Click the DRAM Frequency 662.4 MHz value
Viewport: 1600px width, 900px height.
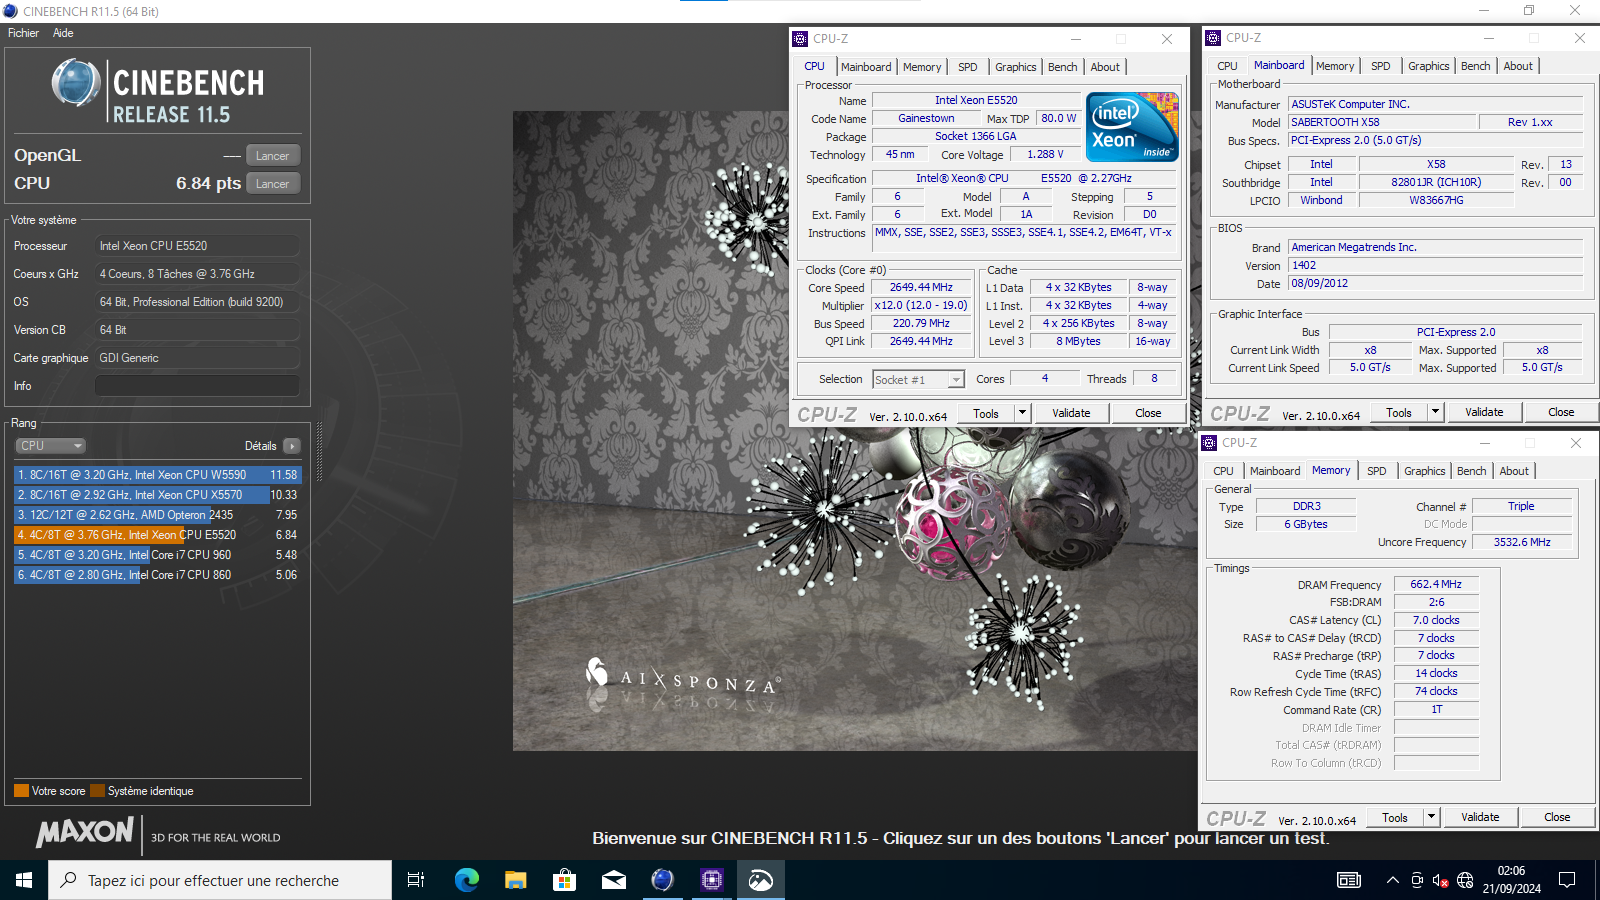pos(1436,585)
